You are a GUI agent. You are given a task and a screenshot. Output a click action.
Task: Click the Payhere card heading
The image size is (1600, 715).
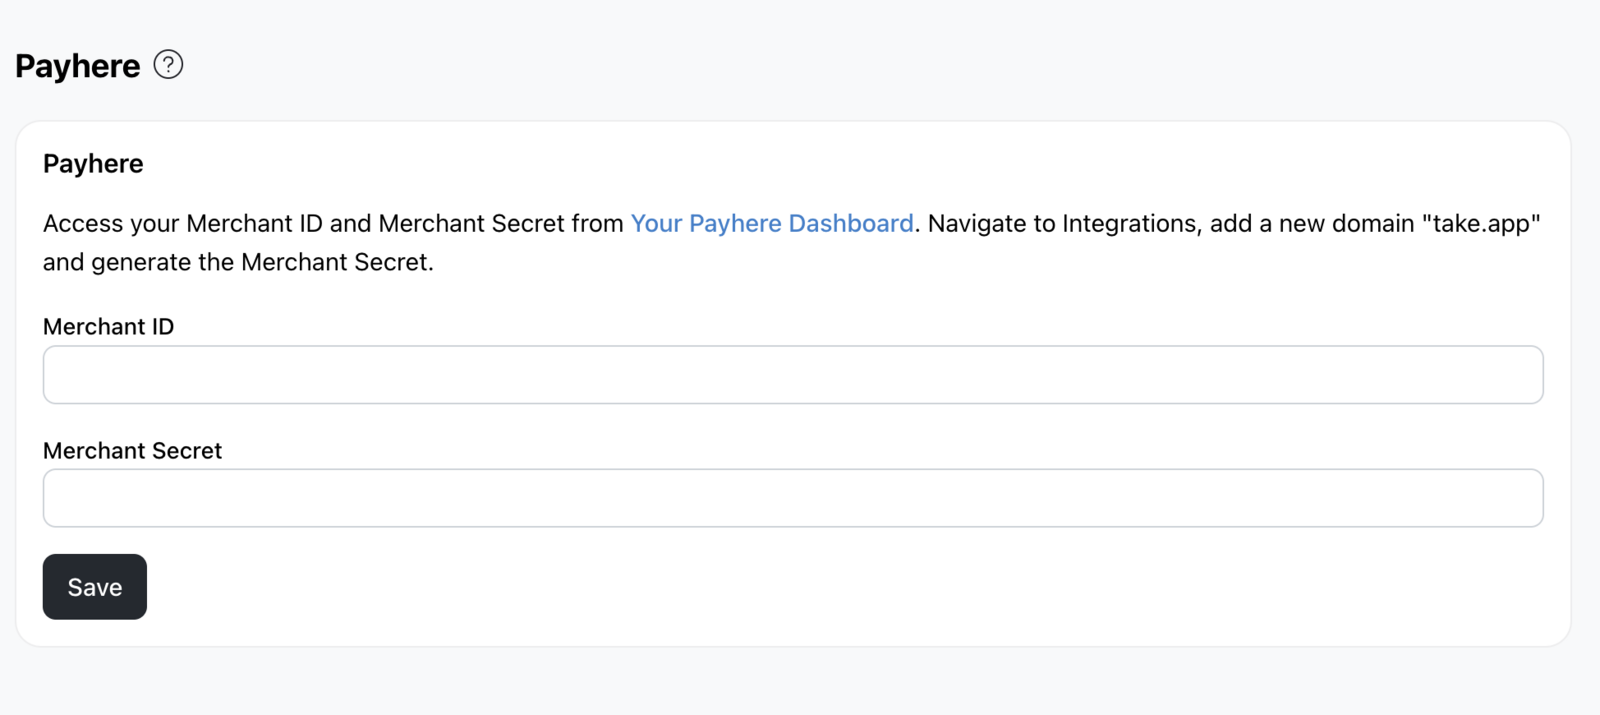point(93,164)
